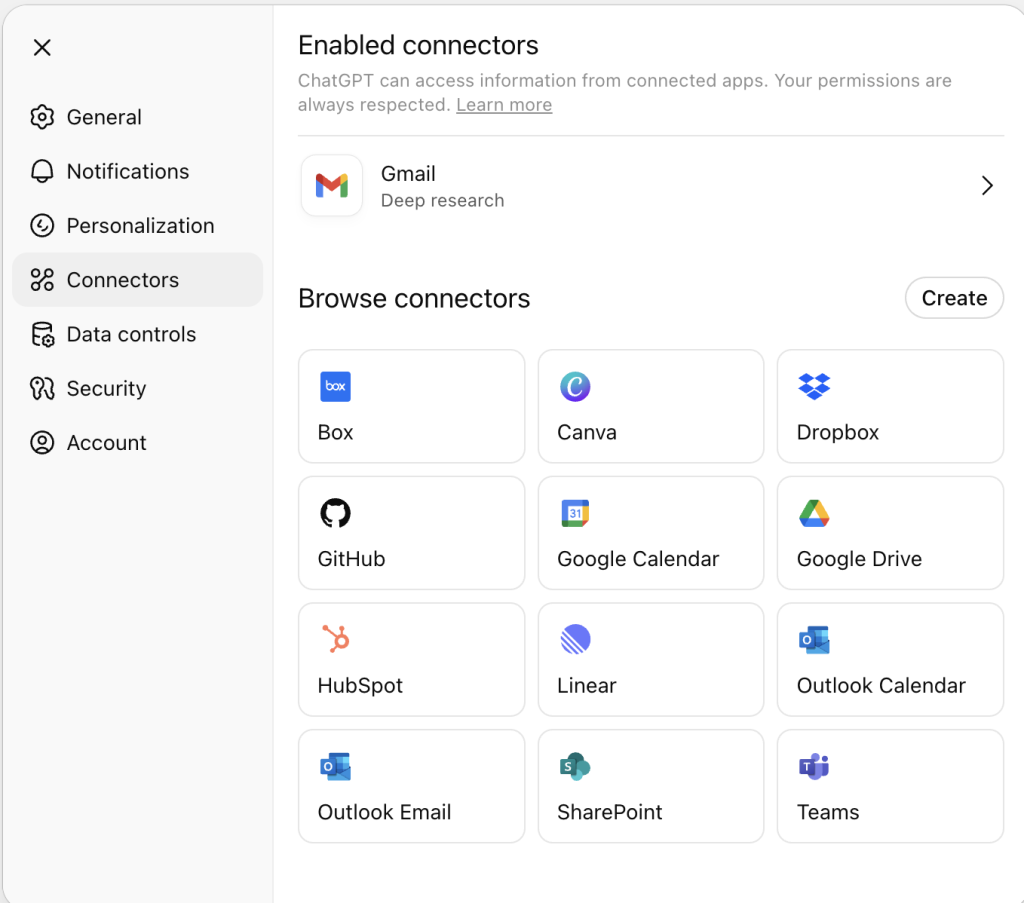Click the Google Drive triangle icon
This screenshot has height=903, width=1024.
click(814, 513)
